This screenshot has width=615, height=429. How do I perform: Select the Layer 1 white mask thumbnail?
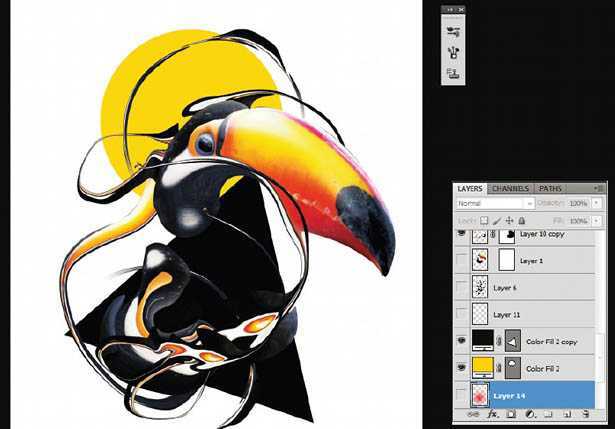[x=507, y=260]
